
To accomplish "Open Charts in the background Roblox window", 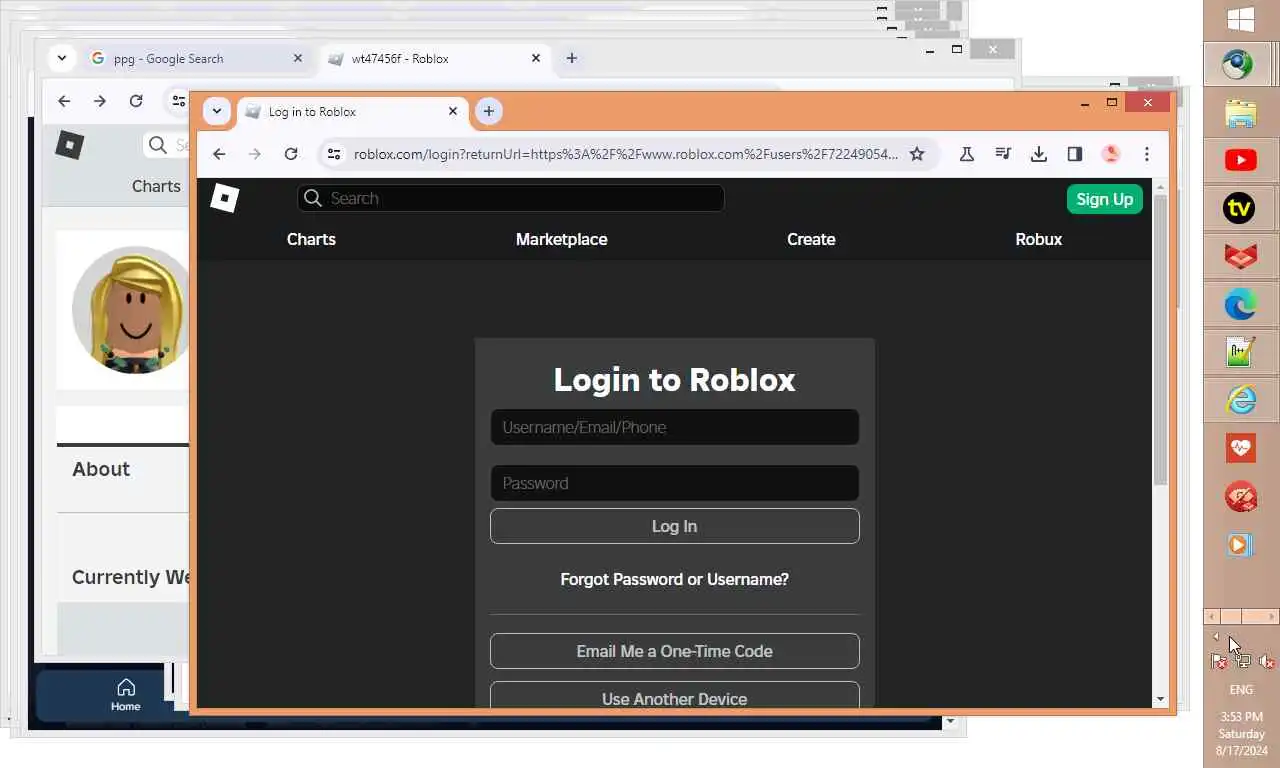I will pyautogui.click(x=156, y=186).
